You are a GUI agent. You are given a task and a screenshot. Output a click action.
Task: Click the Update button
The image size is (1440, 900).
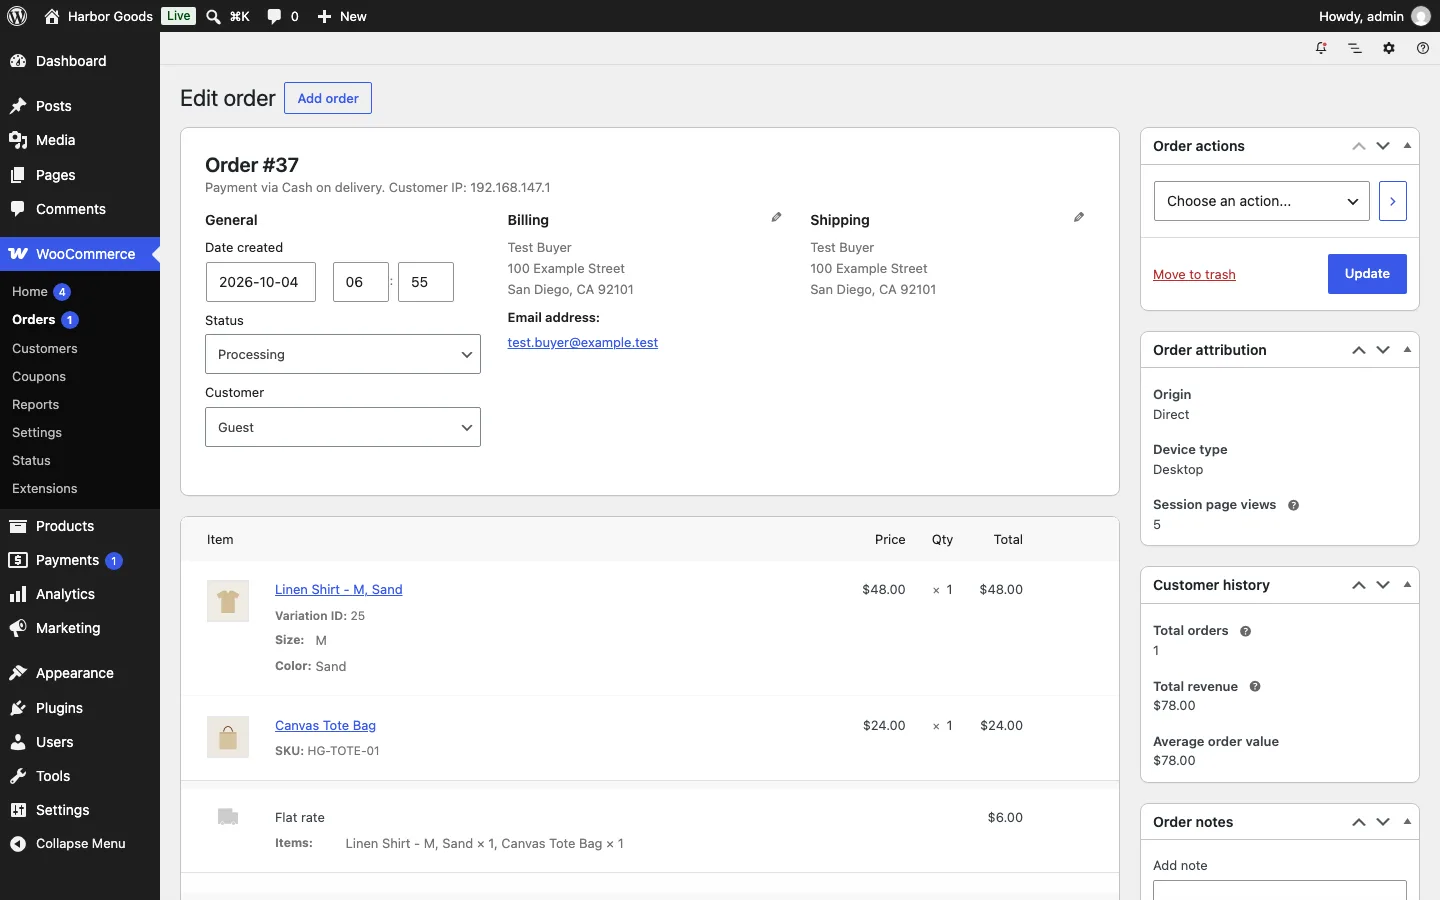coord(1367,274)
